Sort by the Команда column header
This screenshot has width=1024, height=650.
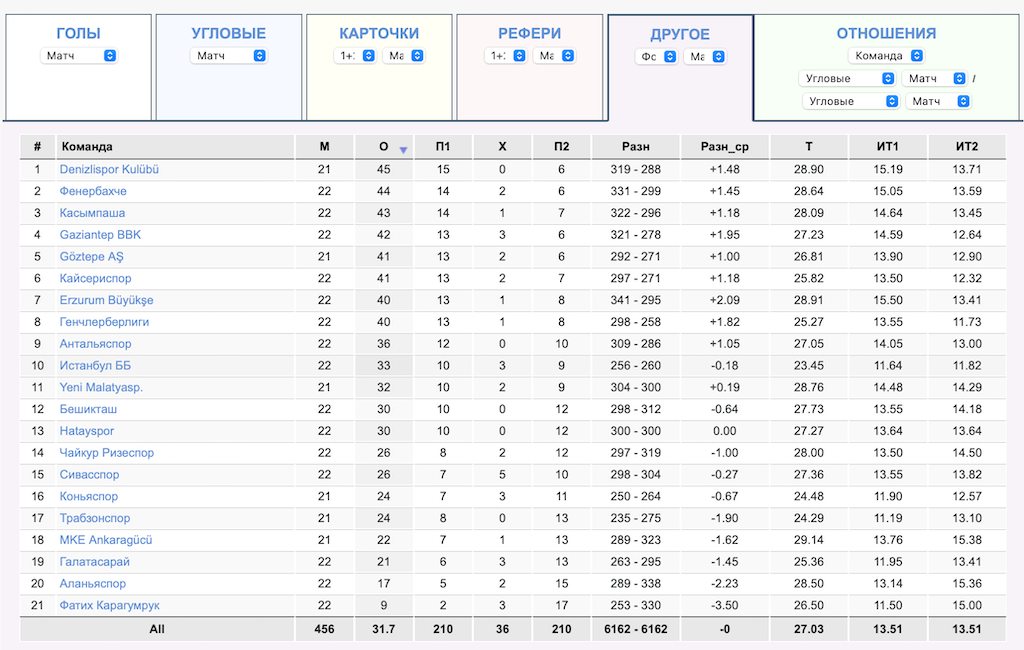pyautogui.click(x=175, y=146)
